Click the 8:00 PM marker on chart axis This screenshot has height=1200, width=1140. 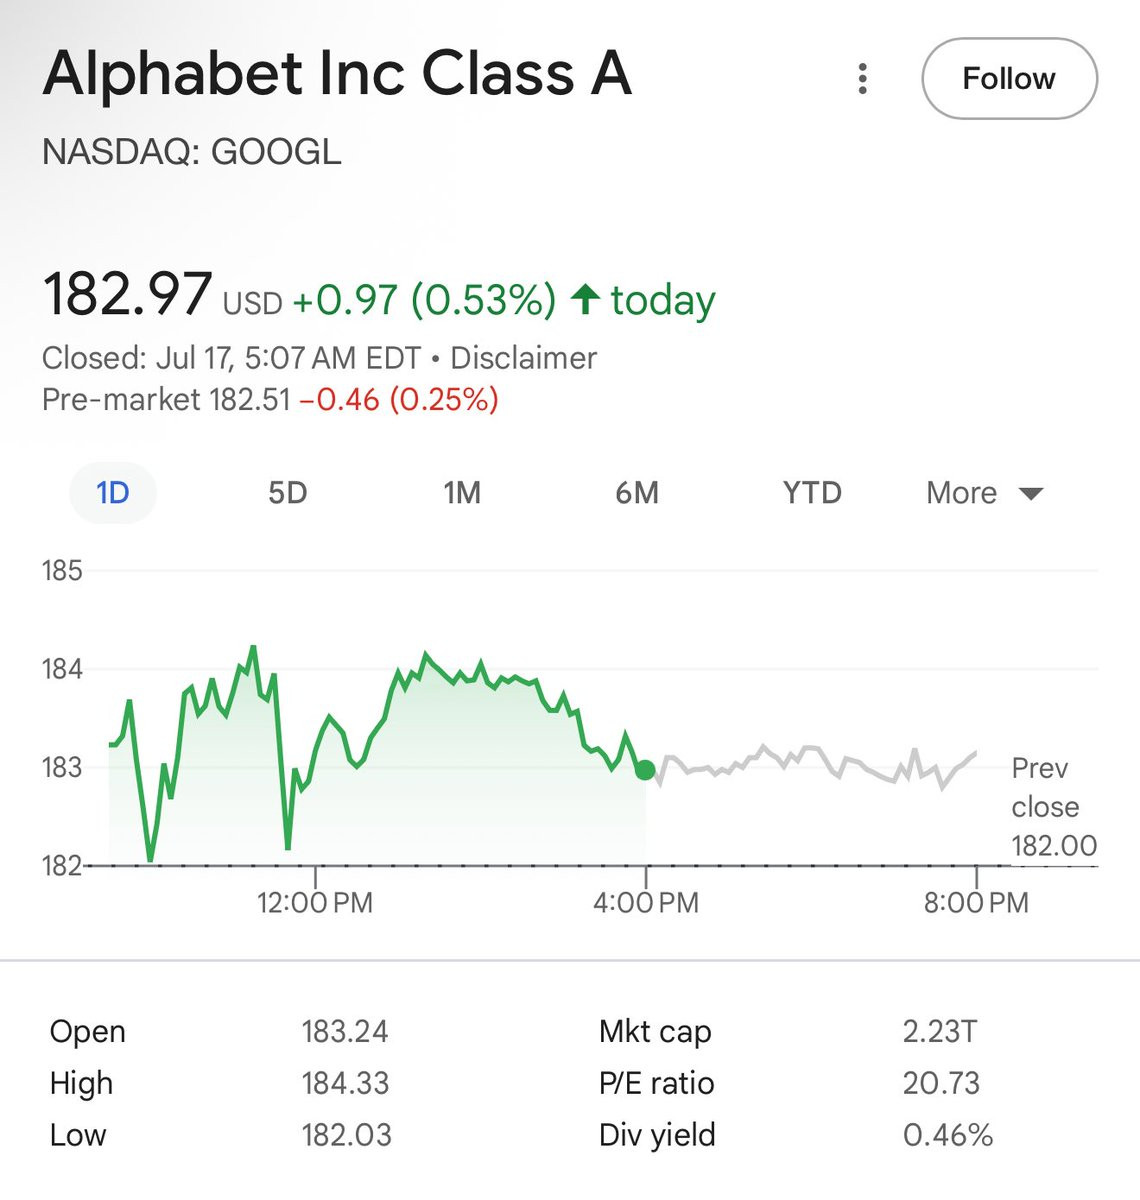click(976, 903)
